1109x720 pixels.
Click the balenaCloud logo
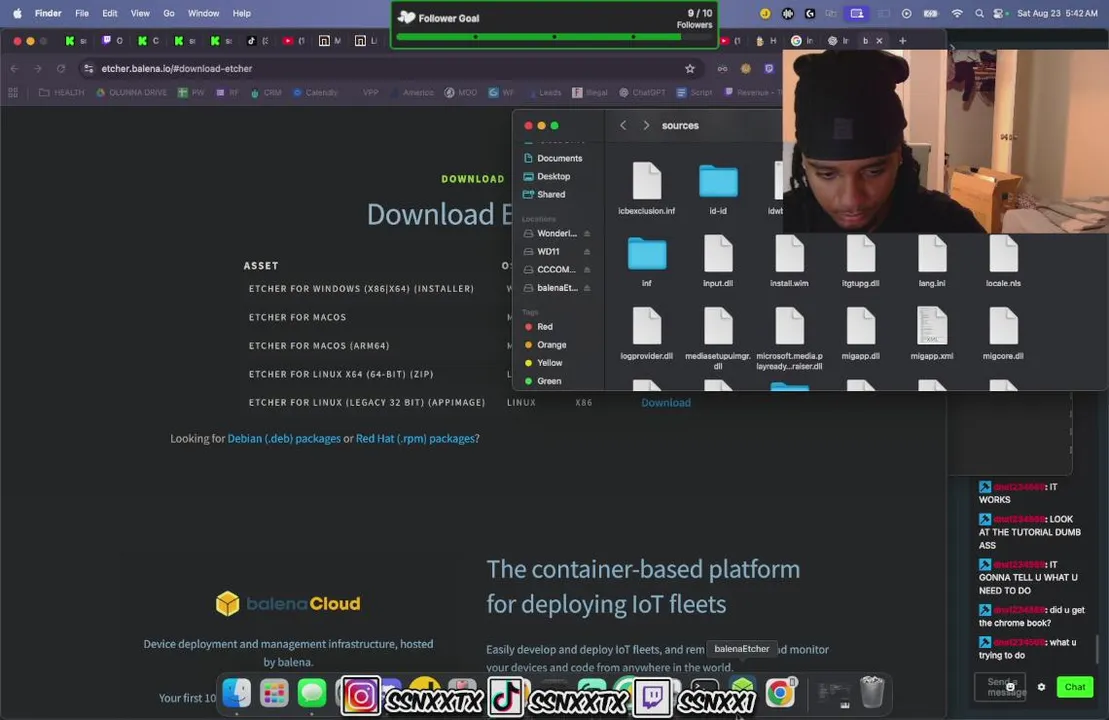288,603
